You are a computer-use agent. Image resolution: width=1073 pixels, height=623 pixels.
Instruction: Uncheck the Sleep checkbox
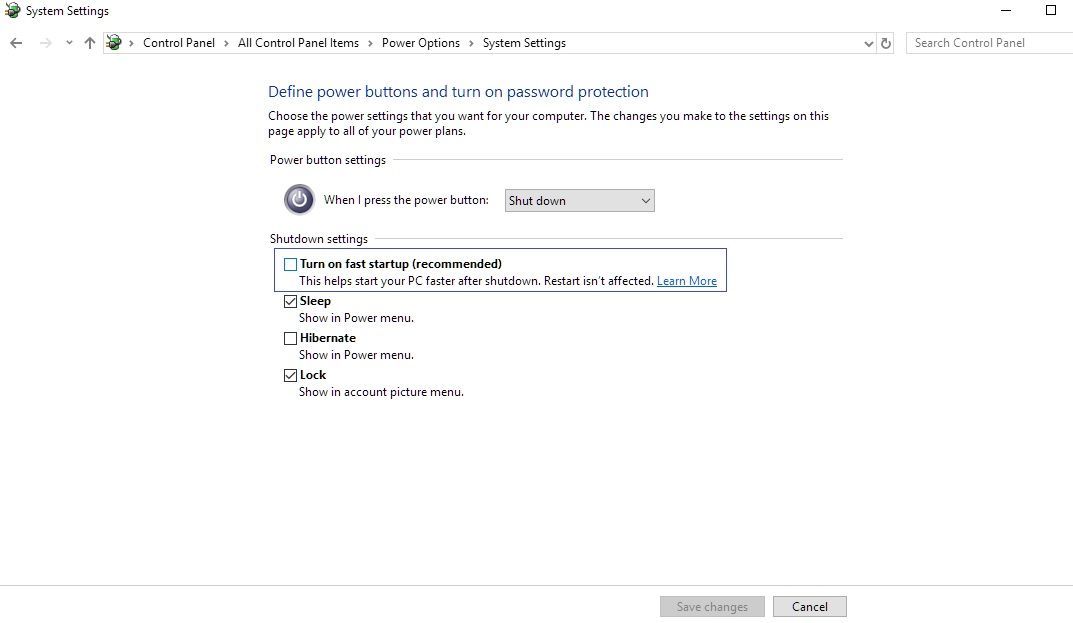pos(290,301)
